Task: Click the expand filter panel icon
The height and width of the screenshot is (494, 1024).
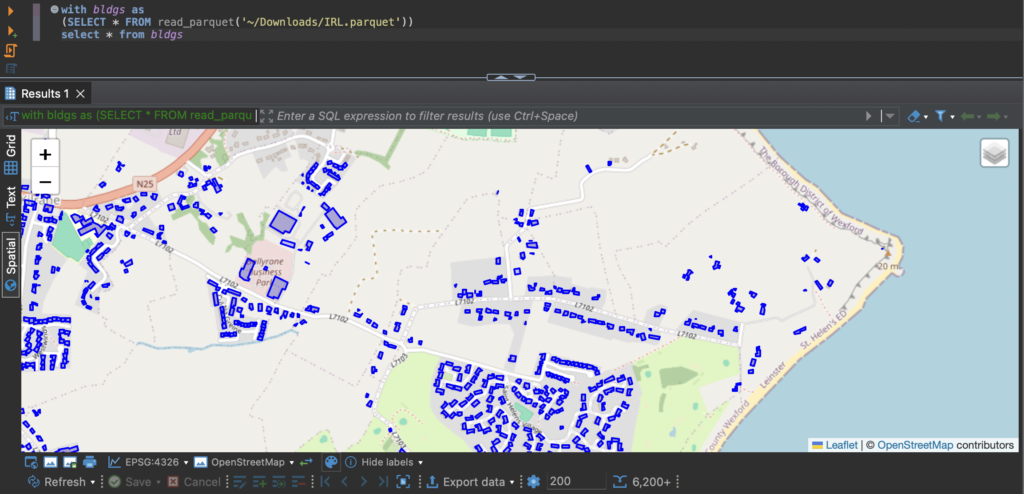Action: (266, 116)
